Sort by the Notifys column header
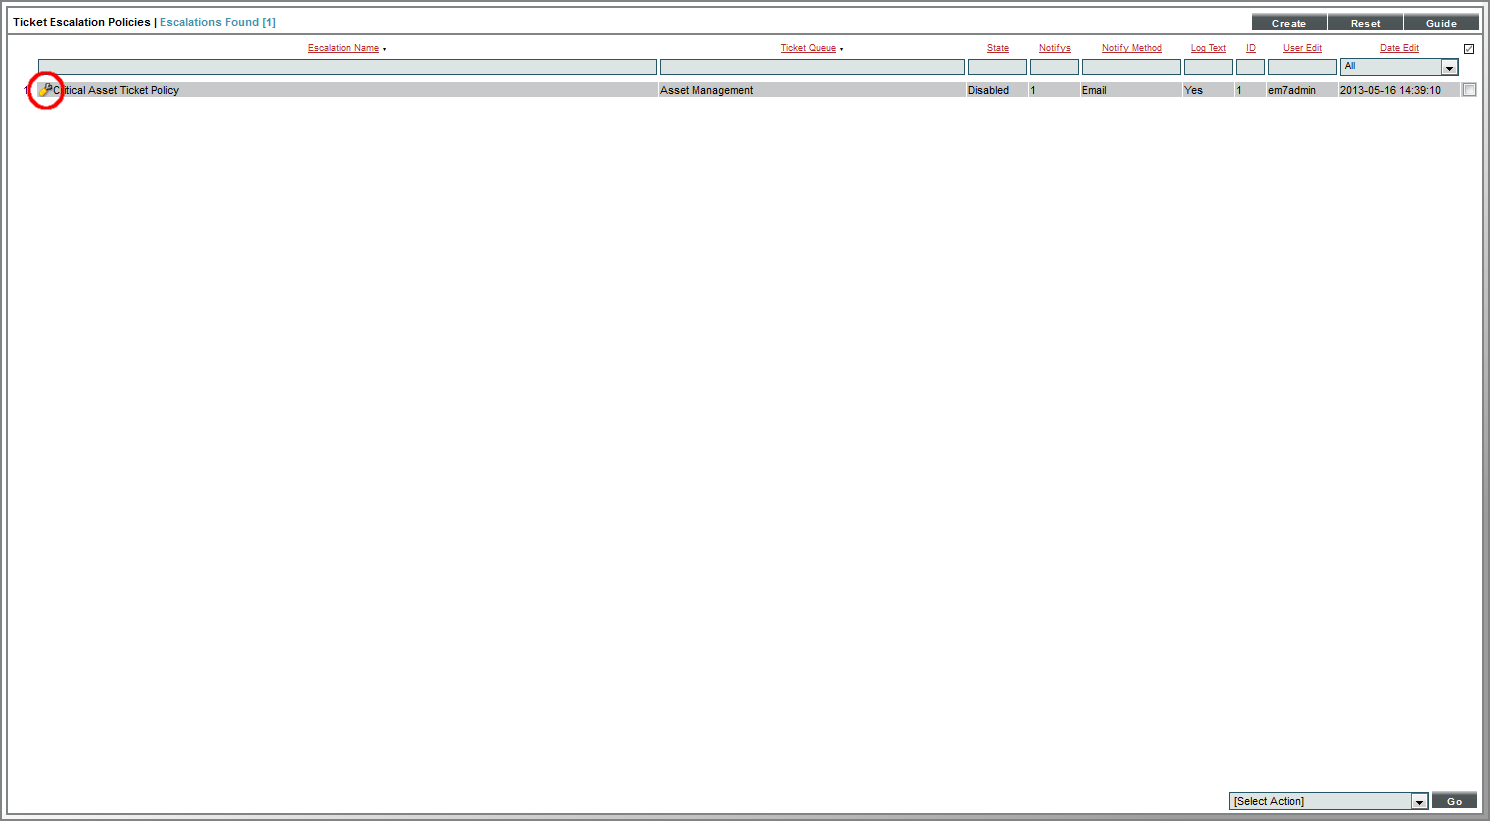The width and height of the screenshot is (1490, 821). point(1054,48)
